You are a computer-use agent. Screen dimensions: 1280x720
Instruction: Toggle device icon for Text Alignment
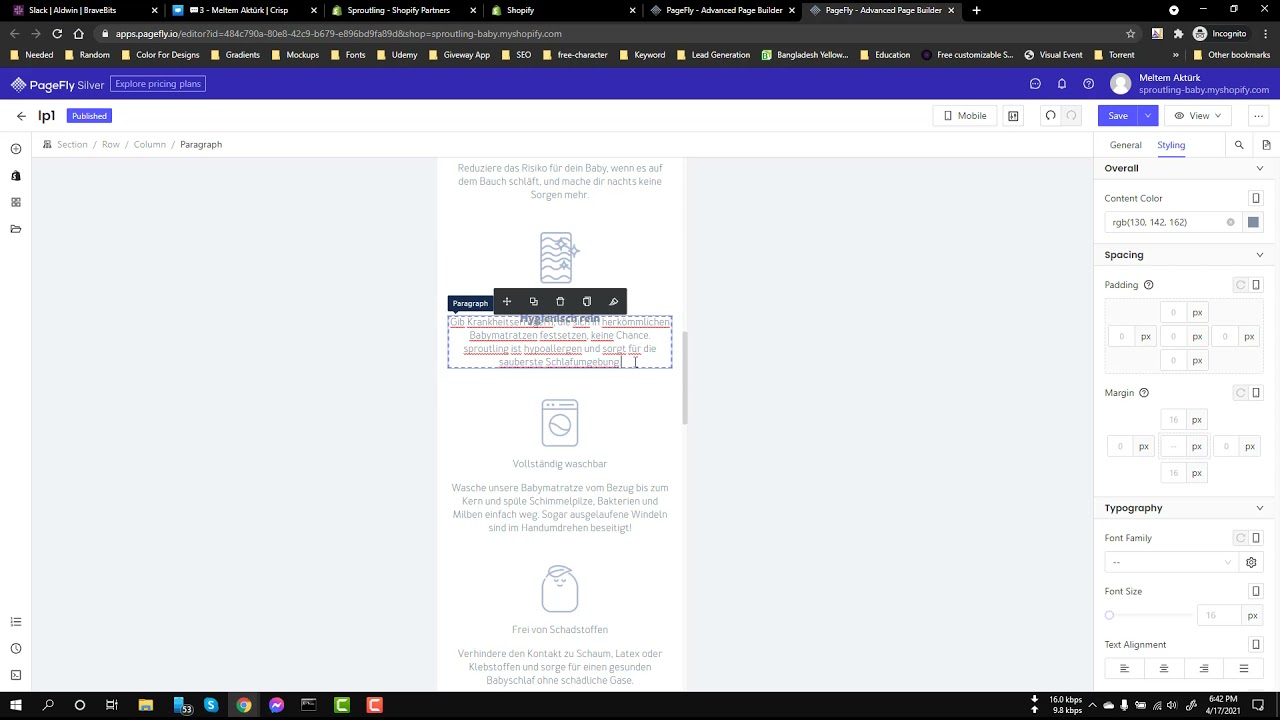coord(1256,645)
